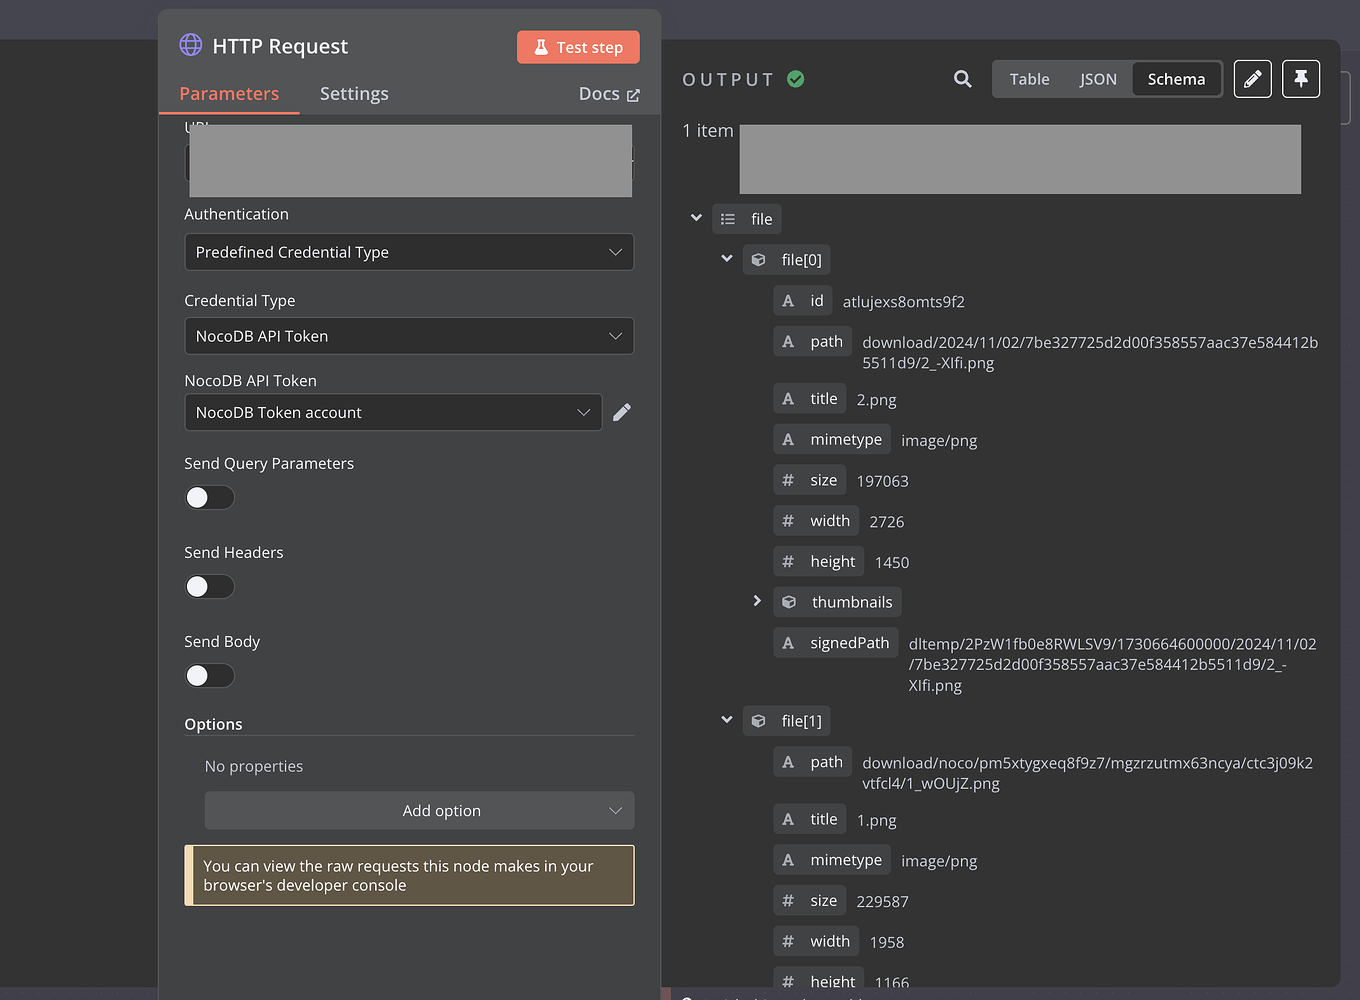This screenshot has width=1360, height=1000.
Task: Click the pencil edit icon above the output
Action: pyautogui.click(x=1252, y=78)
